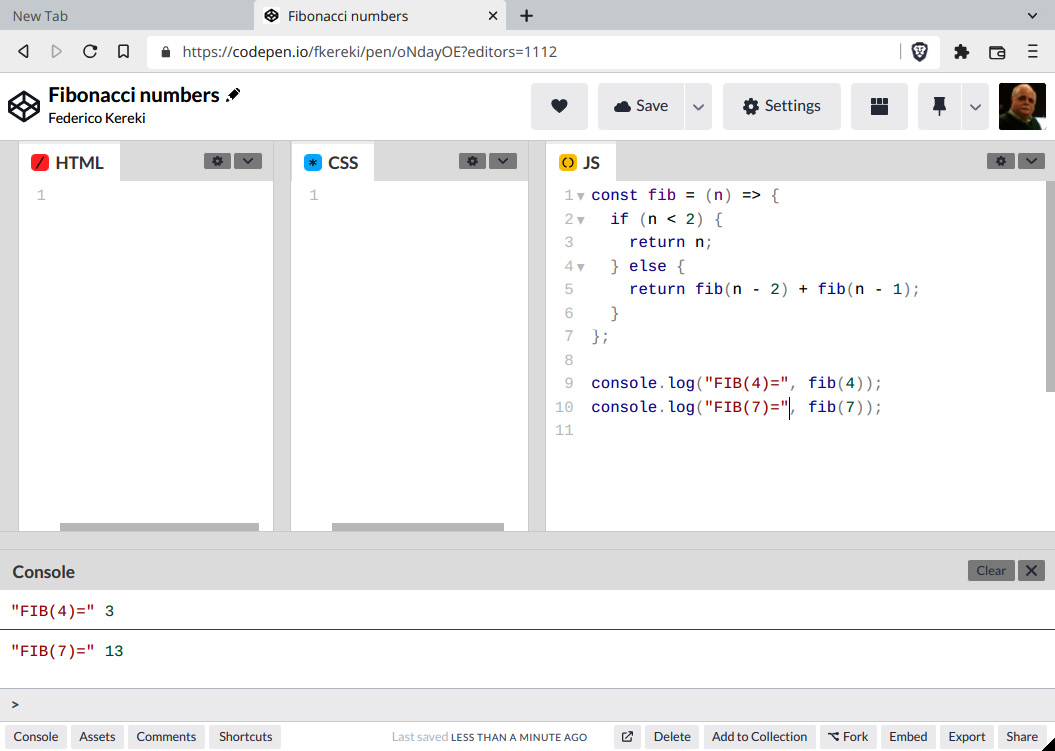Open the Shortcuts tab at the bottom
1055x751 pixels.
(244, 736)
